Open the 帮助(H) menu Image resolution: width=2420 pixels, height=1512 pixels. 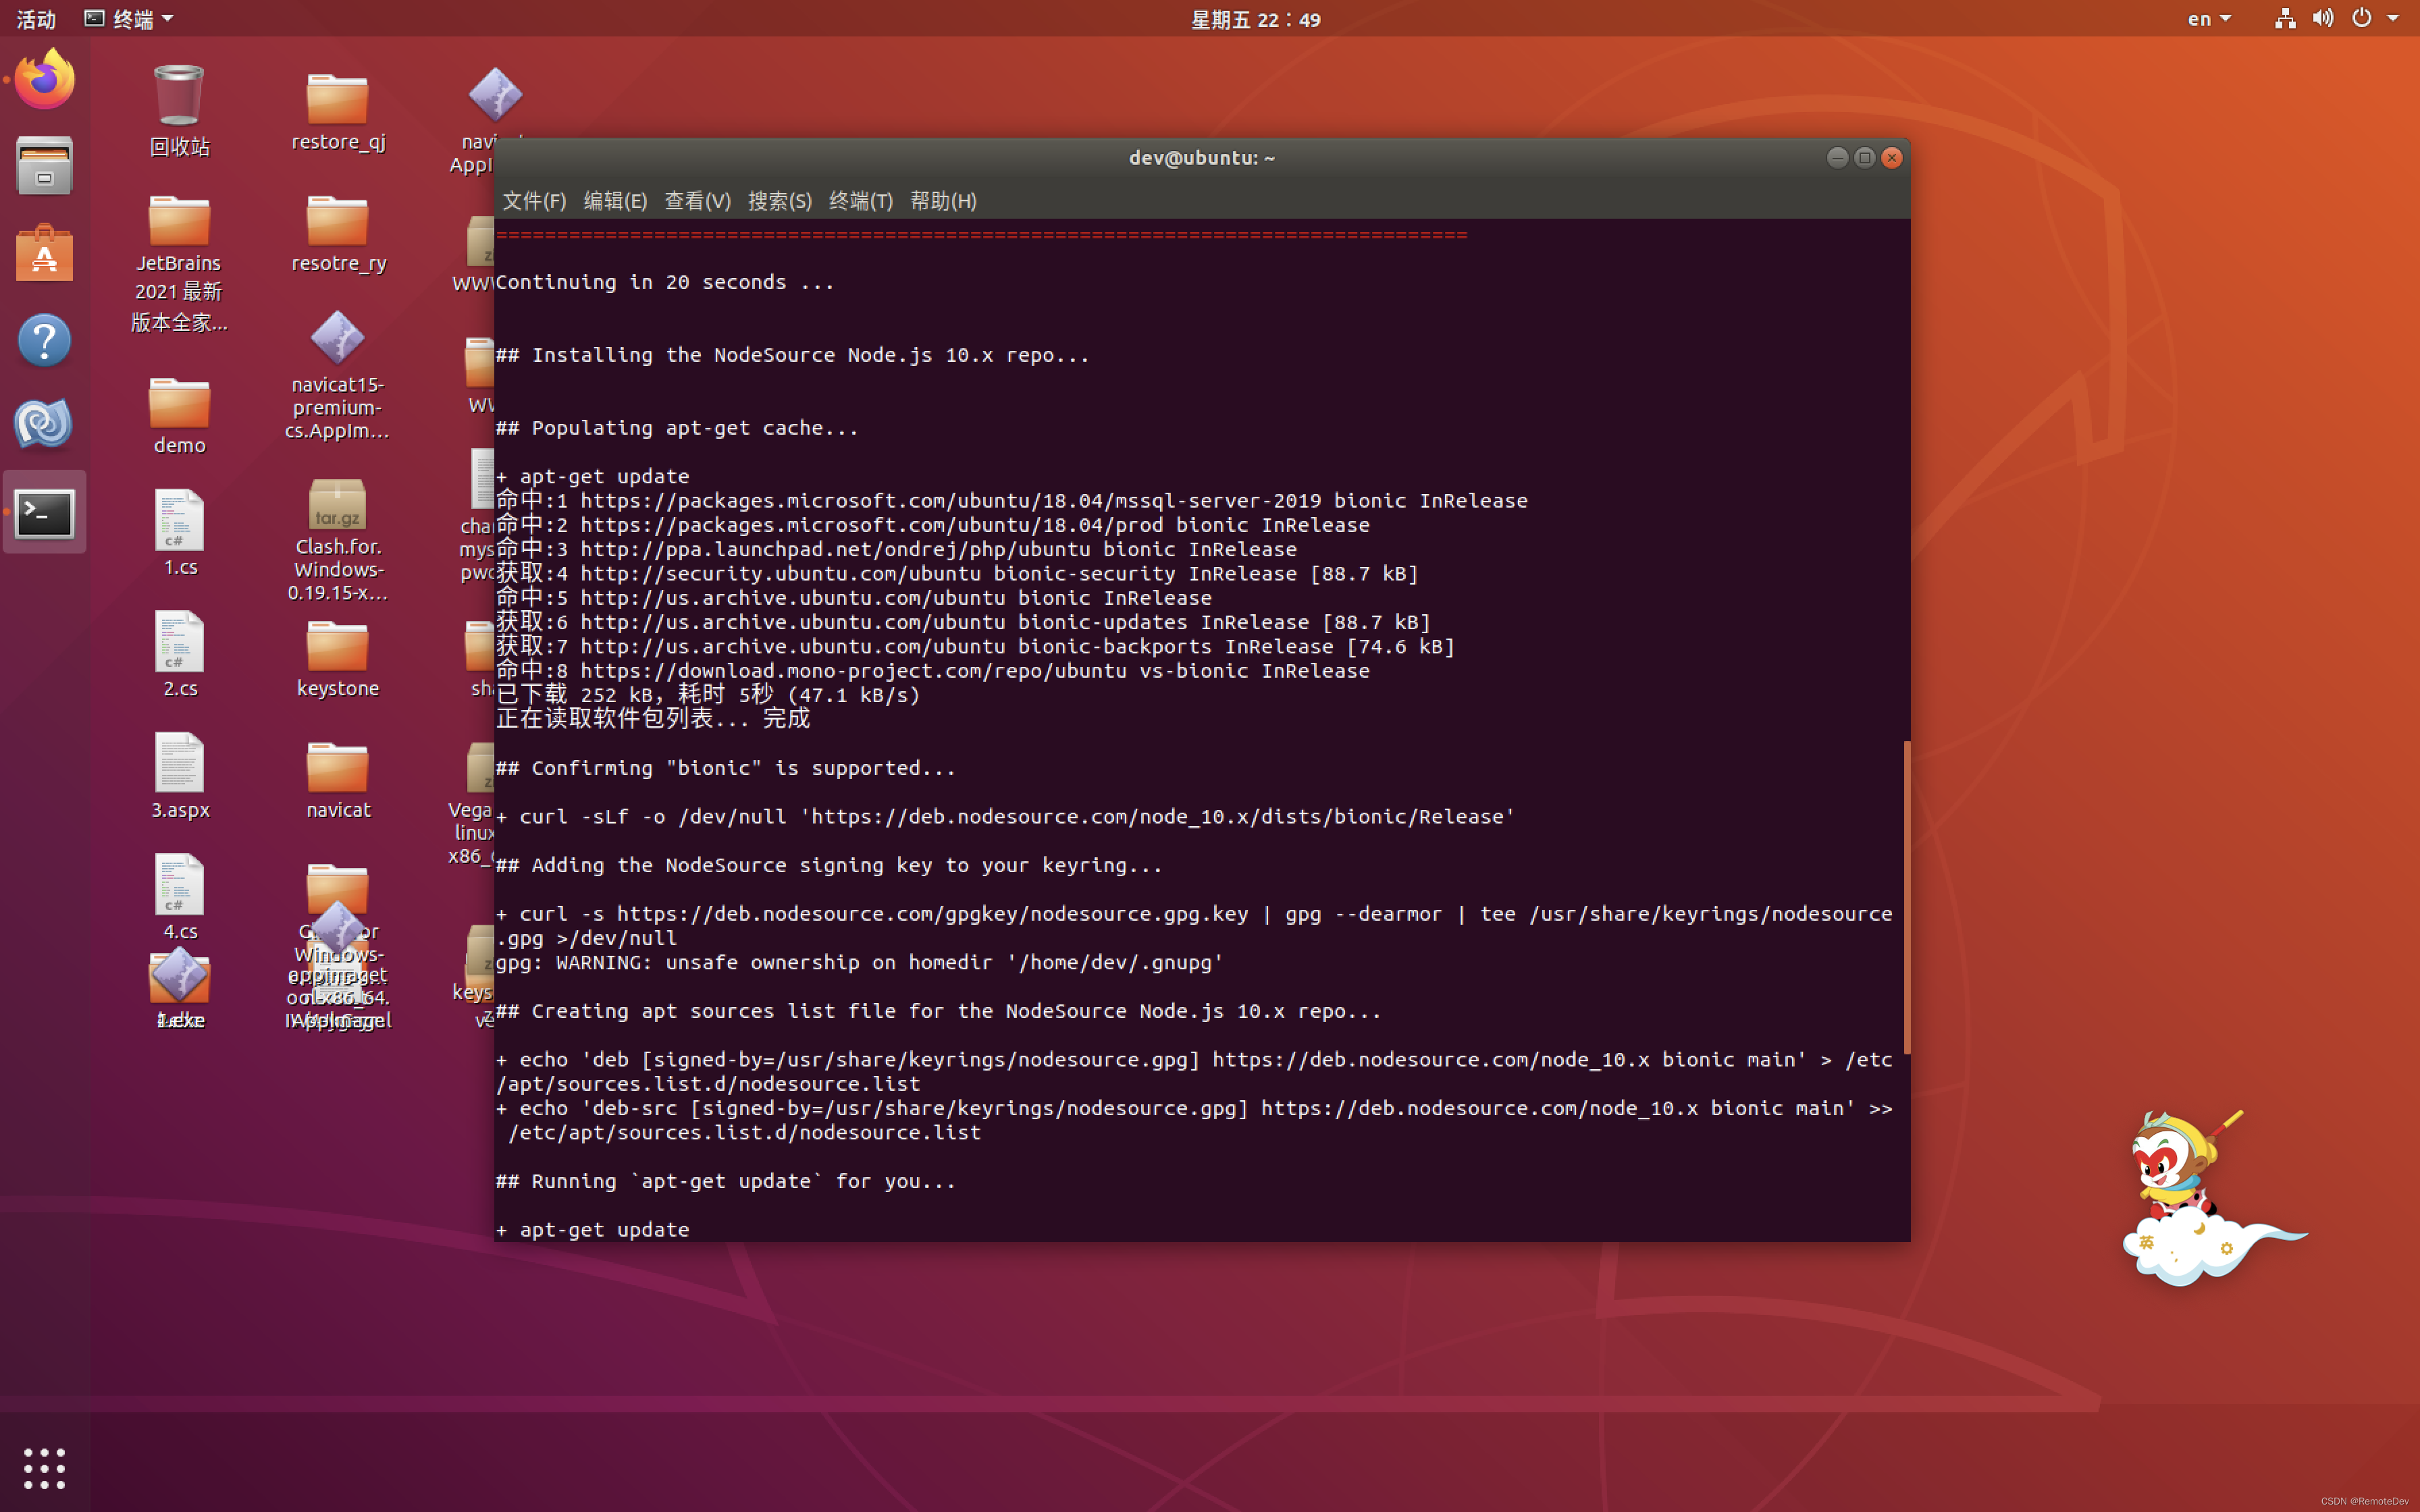tap(943, 201)
